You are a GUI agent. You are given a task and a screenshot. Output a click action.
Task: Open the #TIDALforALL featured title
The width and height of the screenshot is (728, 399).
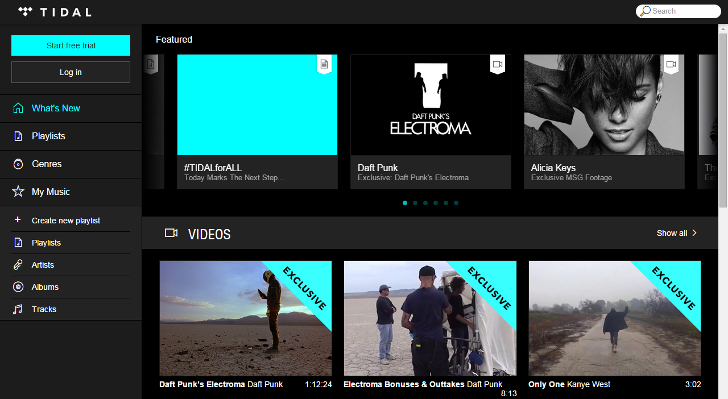coord(213,168)
